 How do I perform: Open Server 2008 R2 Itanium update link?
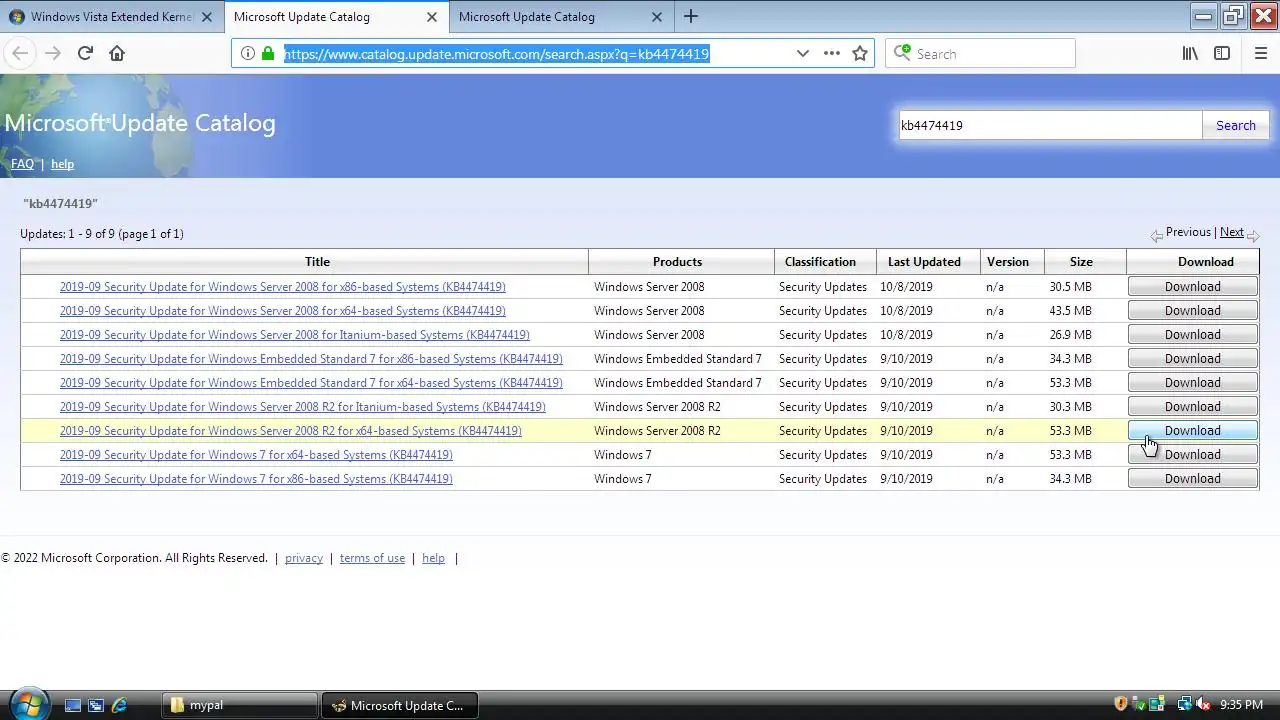point(302,407)
